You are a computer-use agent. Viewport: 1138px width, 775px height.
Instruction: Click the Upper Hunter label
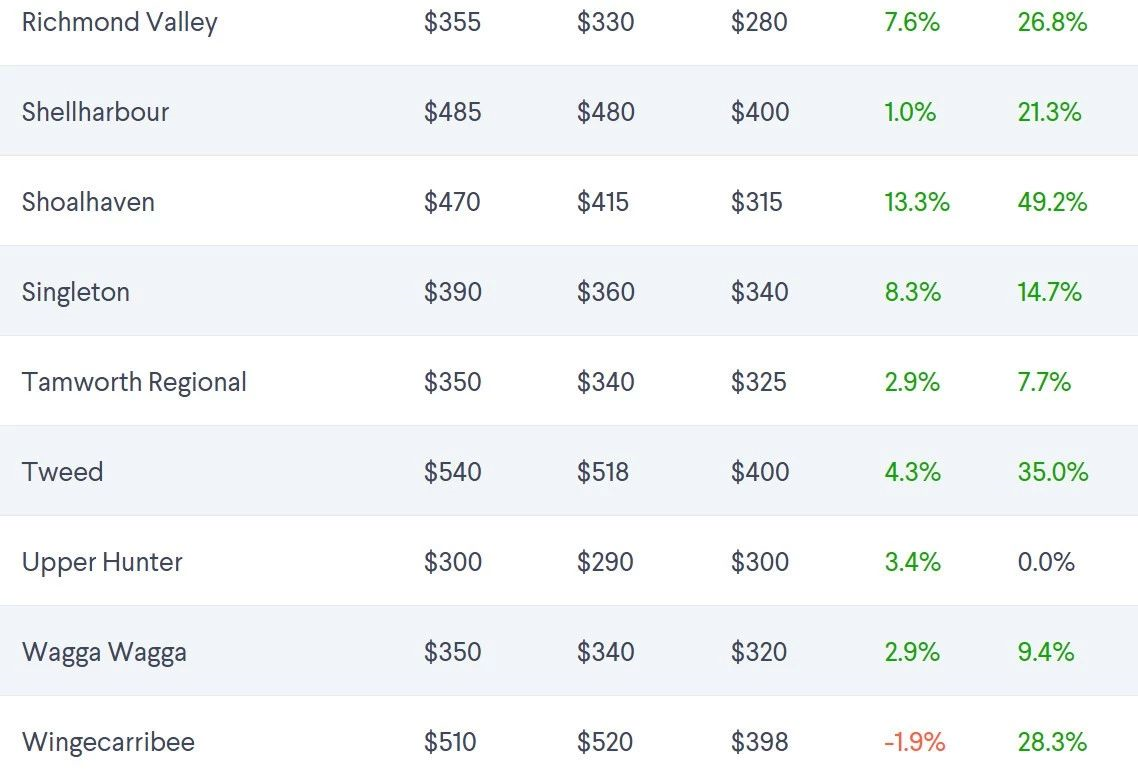(102, 562)
